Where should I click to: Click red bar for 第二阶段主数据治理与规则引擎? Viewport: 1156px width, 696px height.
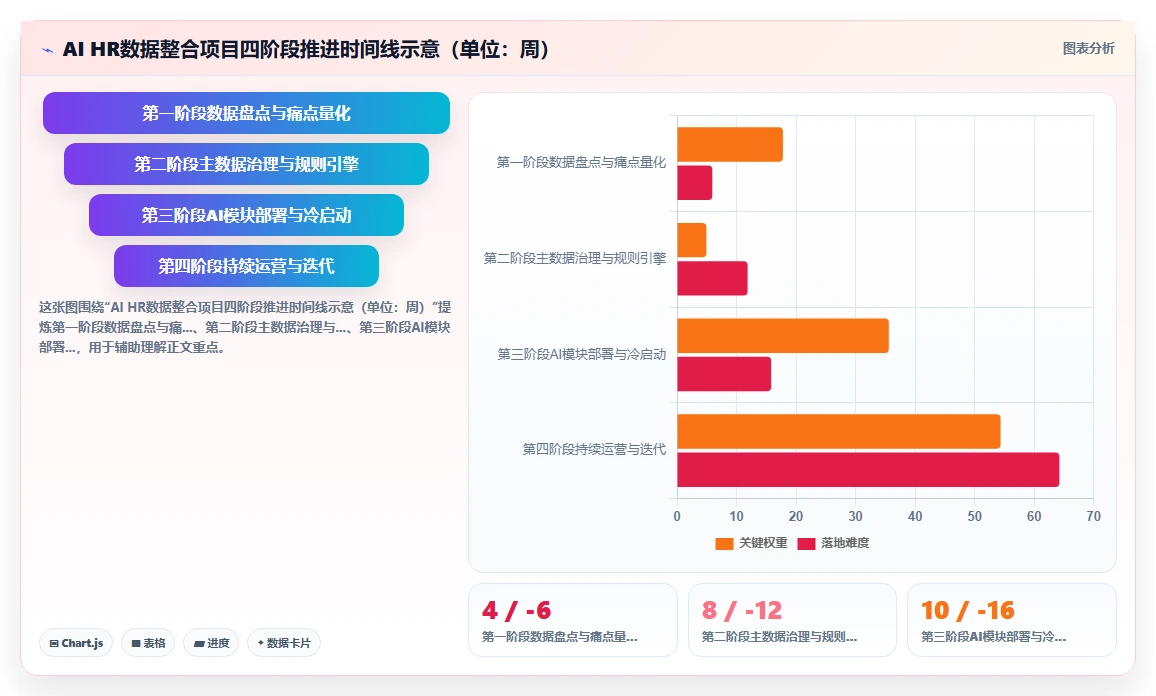click(712, 279)
